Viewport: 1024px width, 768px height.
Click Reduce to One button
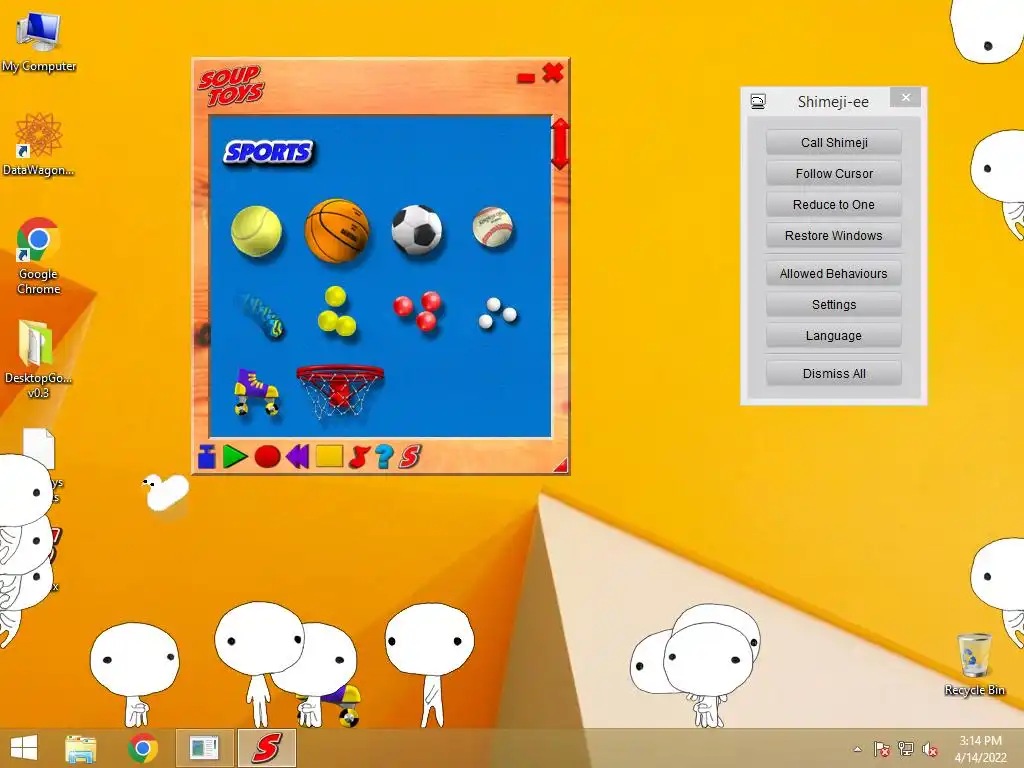pyautogui.click(x=834, y=204)
